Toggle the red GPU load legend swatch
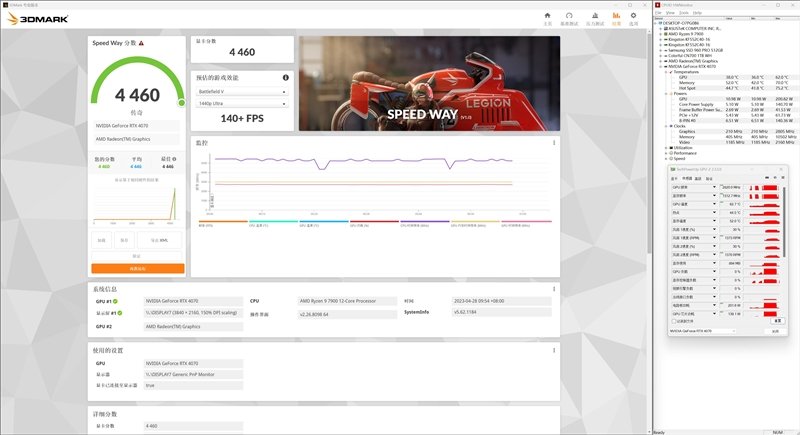The height and width of the screenshot is (435, 800). point(374,221)
